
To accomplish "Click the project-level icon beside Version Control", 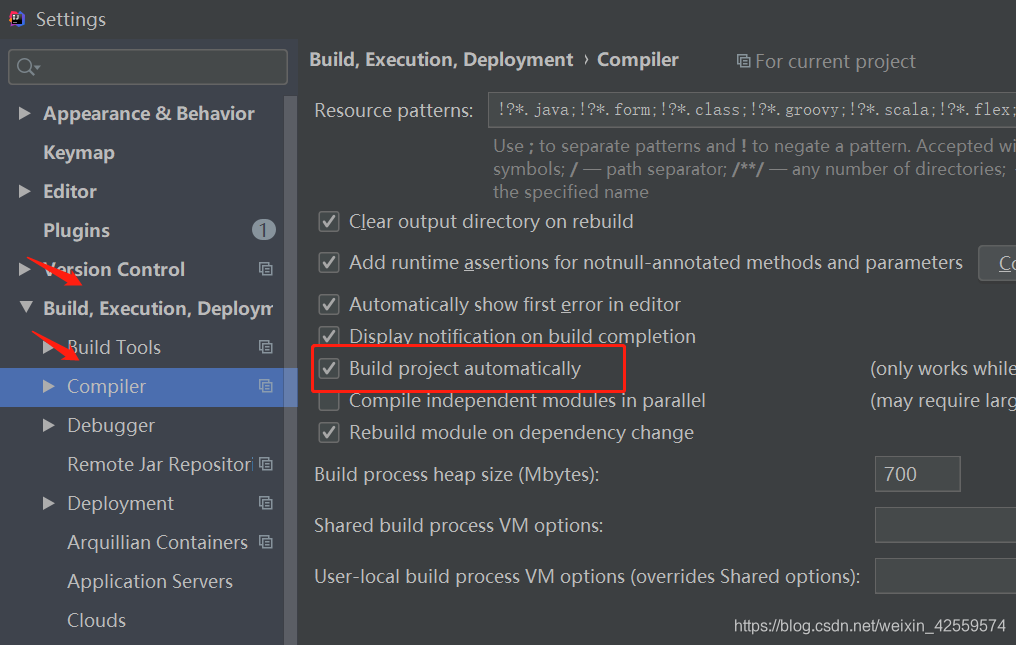I will click(x=265, y=269).
